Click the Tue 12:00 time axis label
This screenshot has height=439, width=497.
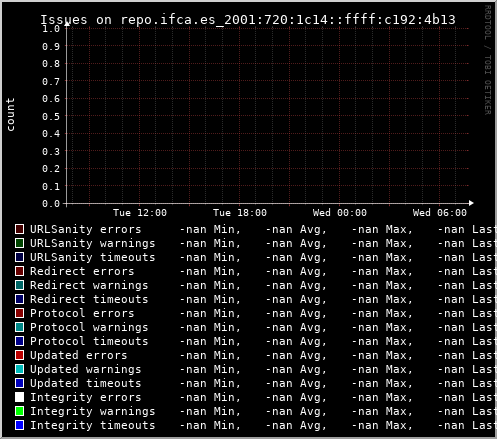pos(140,213)
